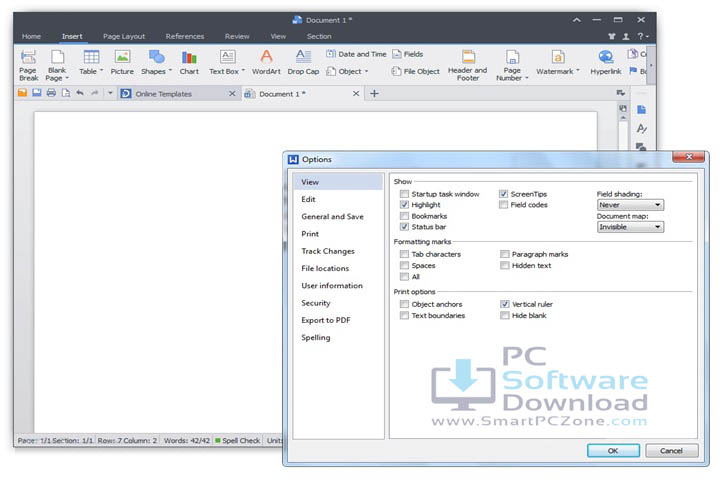The height and width of the screenshot is (480, 720).
Task: Uncheck the Status bar checkbox
Action: (x=404, y=227)
